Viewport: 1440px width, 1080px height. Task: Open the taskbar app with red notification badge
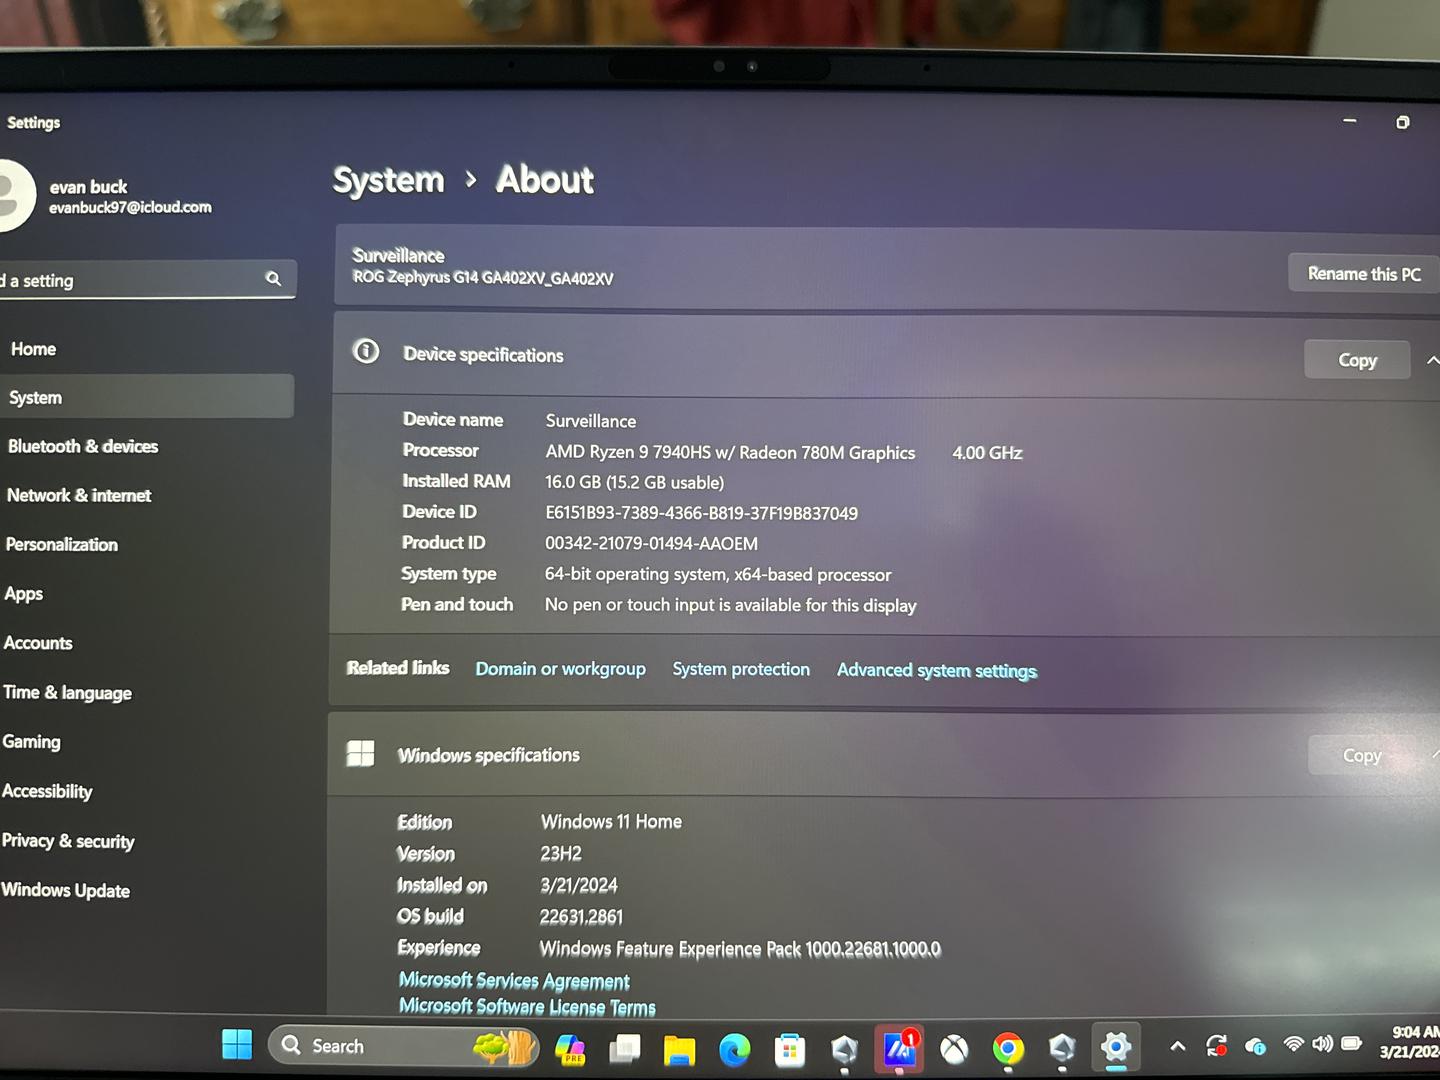point(899,1048)
